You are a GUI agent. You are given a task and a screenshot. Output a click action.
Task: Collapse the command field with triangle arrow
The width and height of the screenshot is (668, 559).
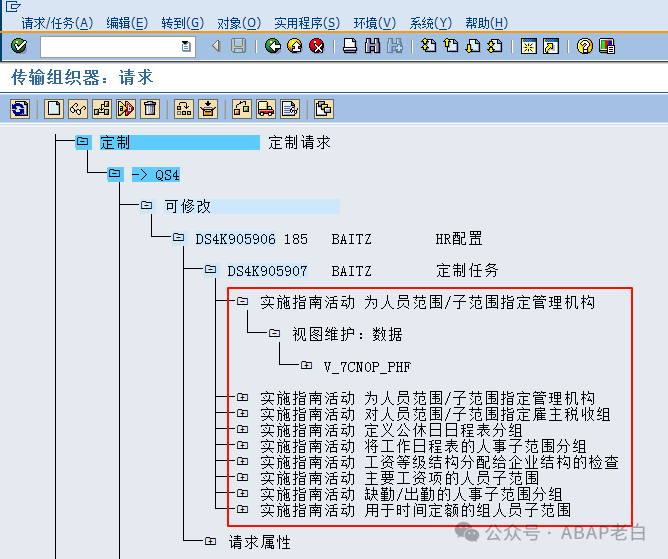(216, 46)
